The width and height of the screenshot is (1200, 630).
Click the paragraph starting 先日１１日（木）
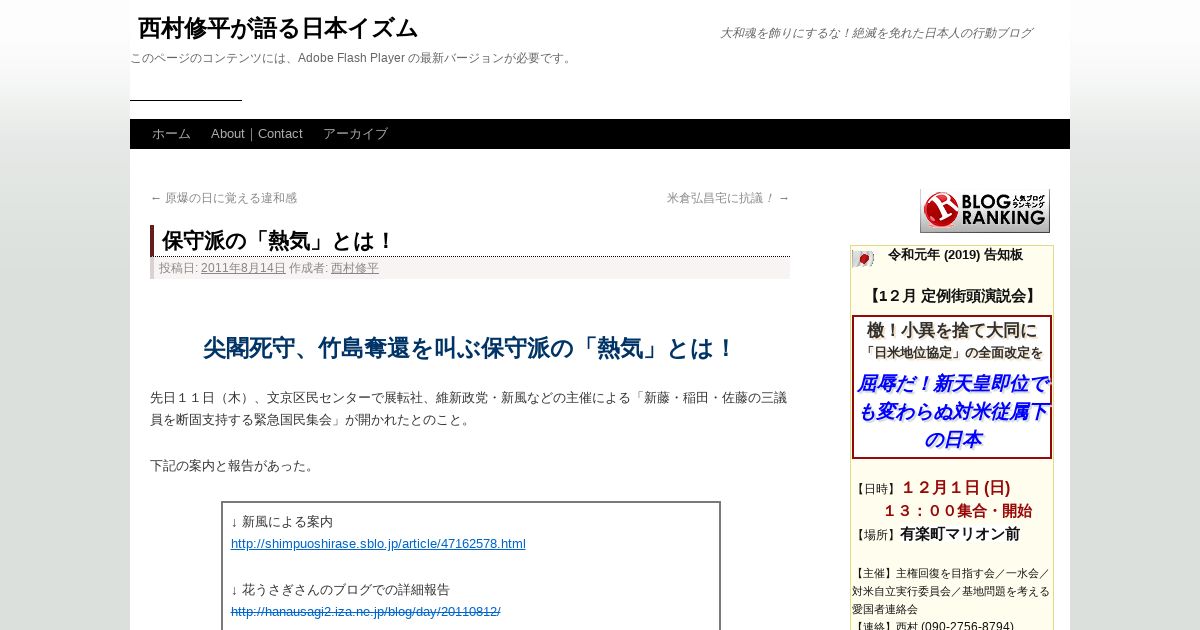point(469,409)
